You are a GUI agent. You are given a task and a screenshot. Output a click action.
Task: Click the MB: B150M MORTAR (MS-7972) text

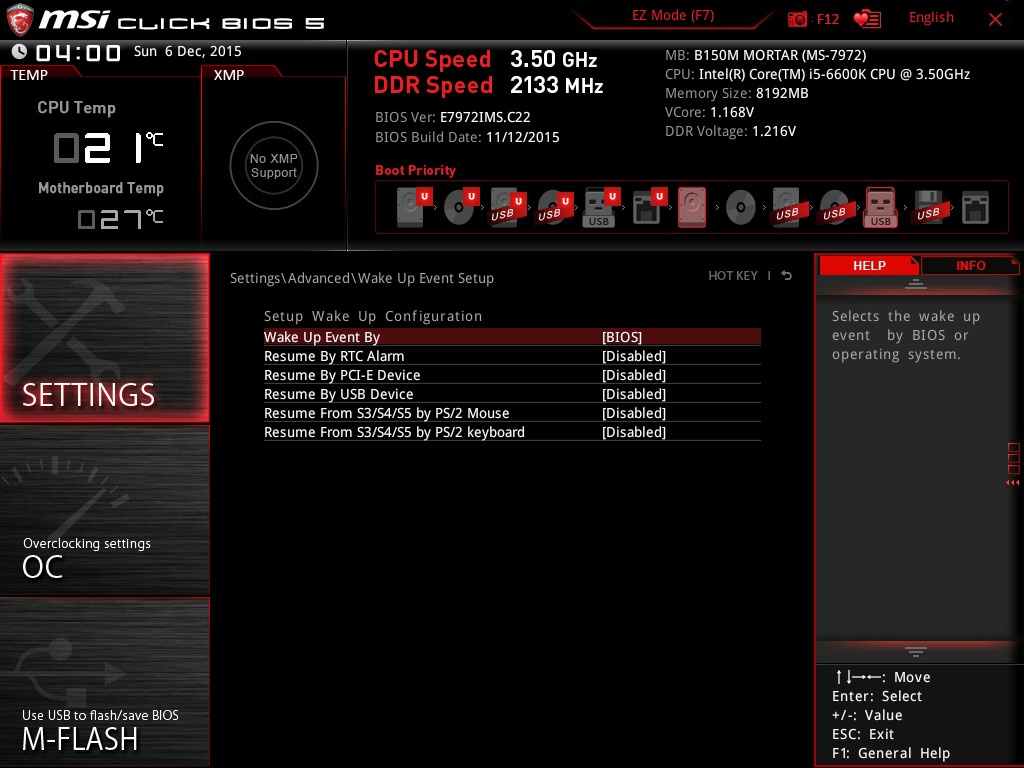pos(765,56)
